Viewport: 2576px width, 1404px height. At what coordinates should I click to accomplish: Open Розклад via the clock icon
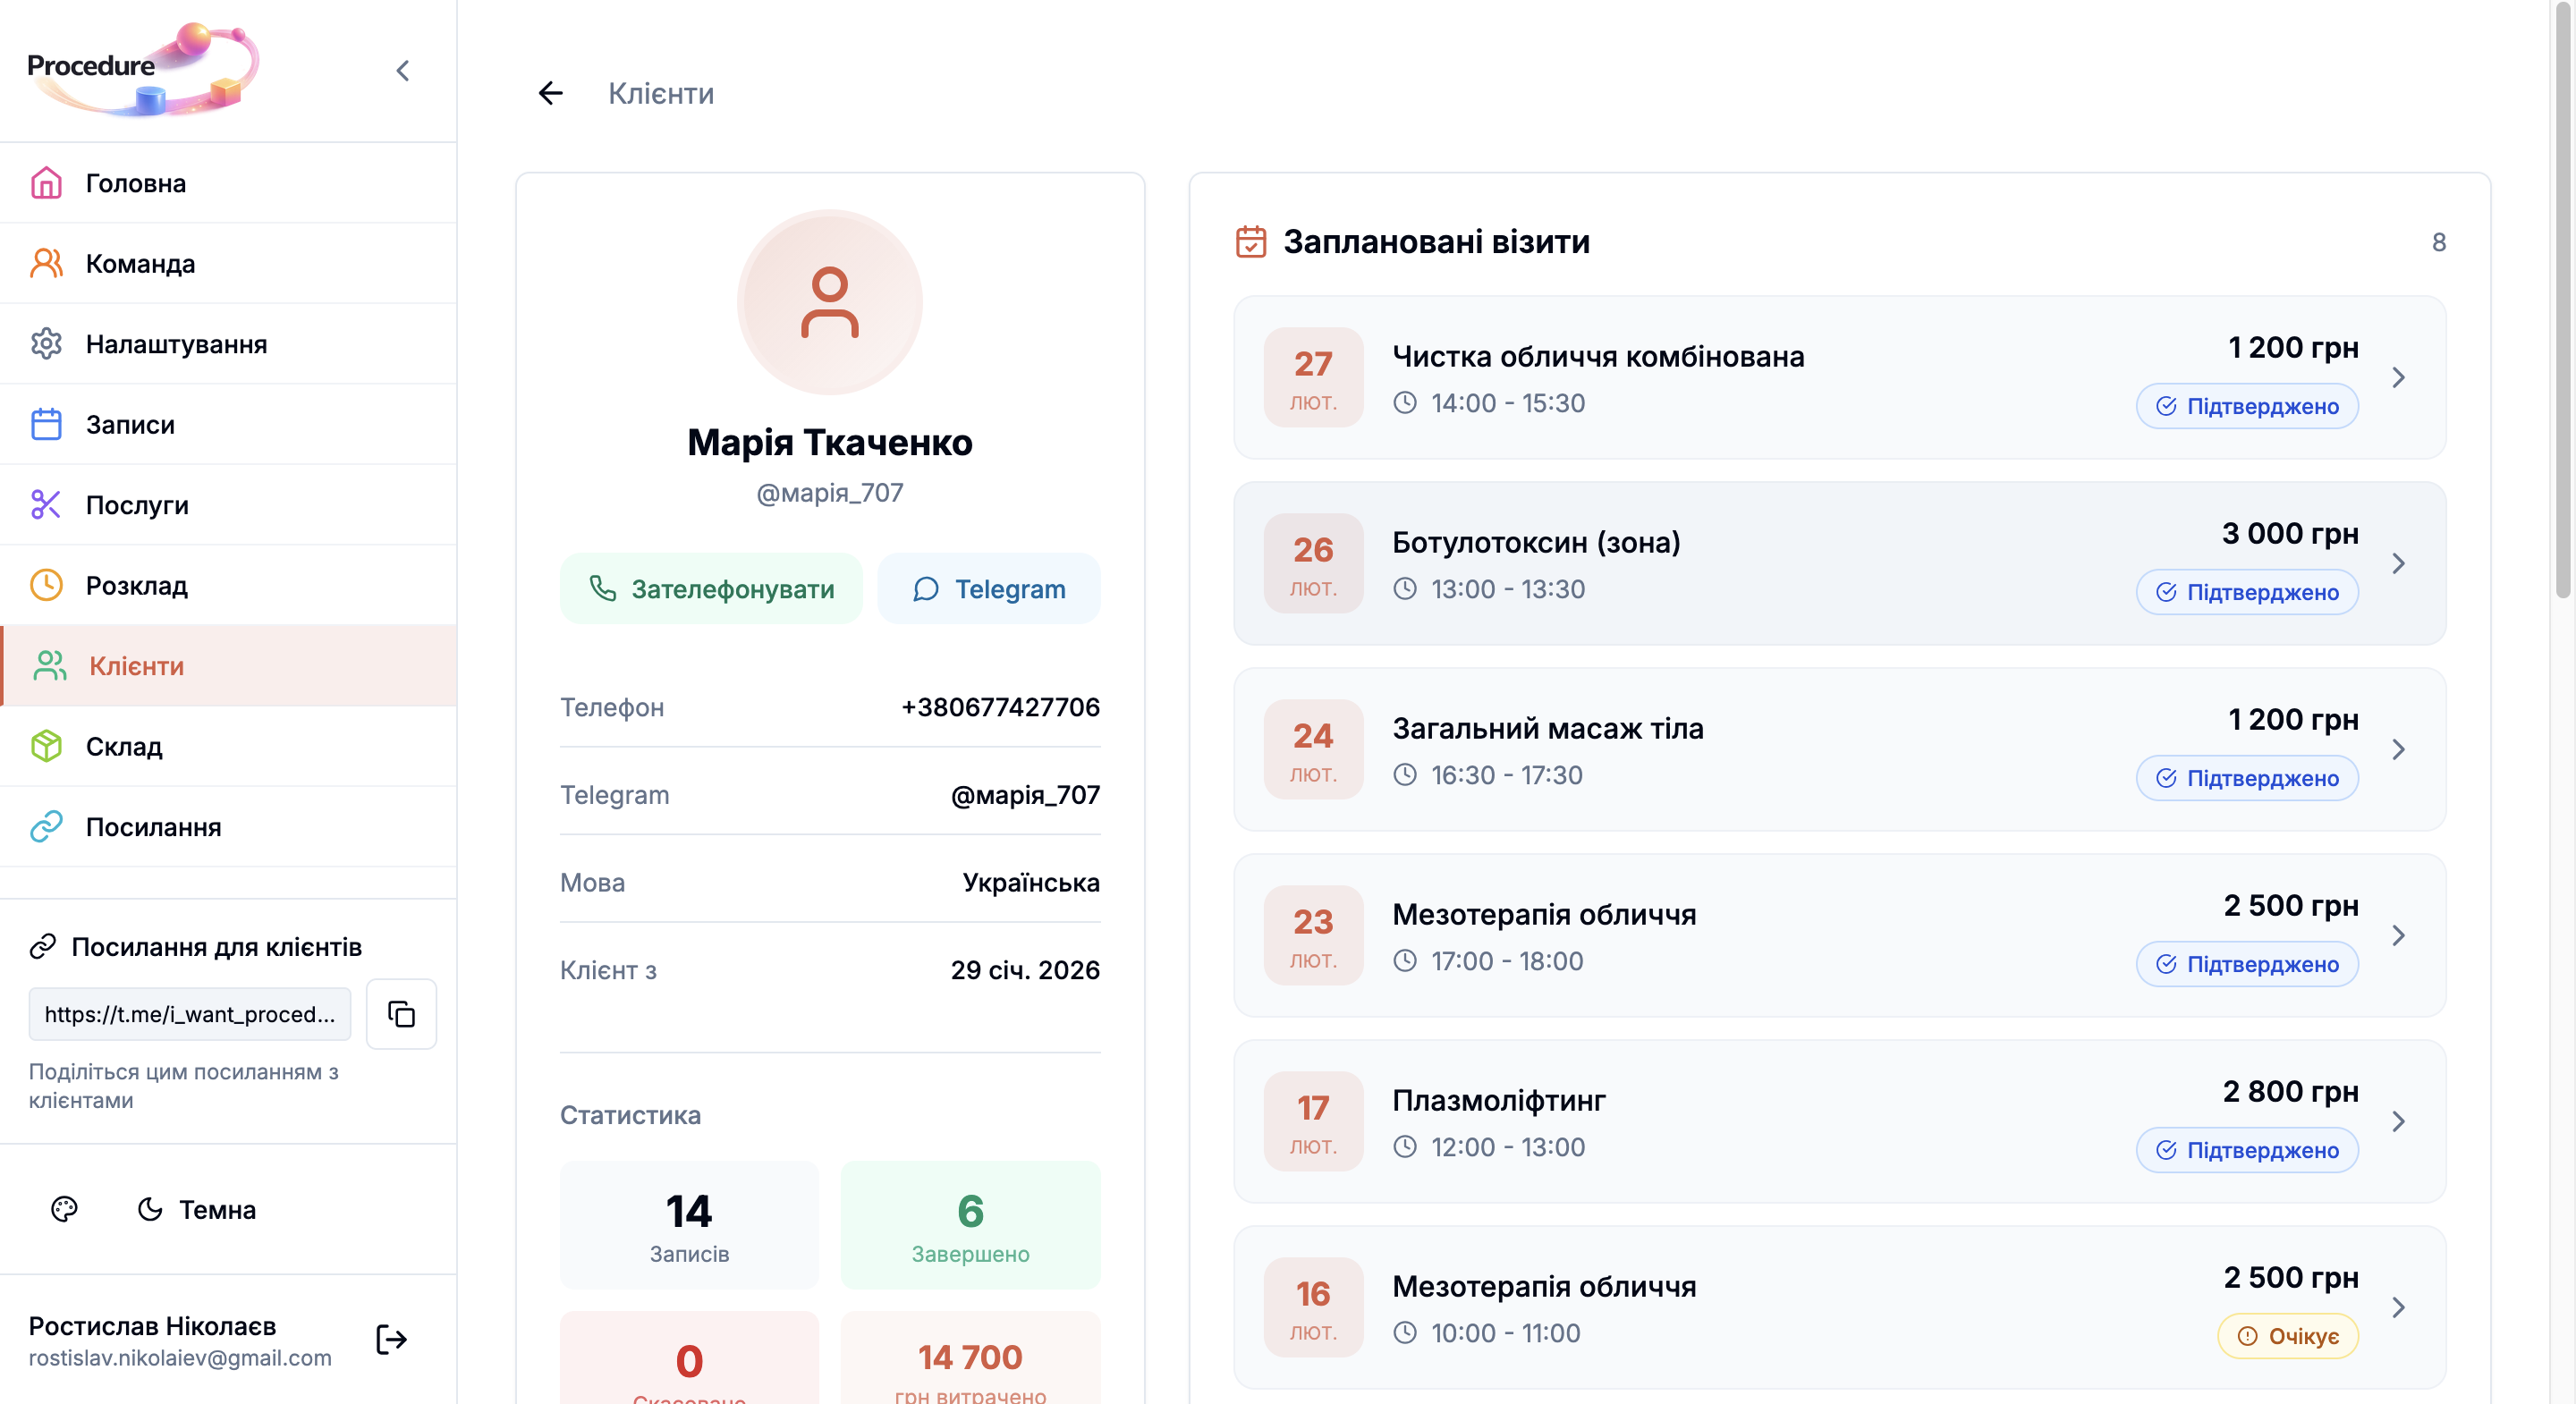point(47,585)
